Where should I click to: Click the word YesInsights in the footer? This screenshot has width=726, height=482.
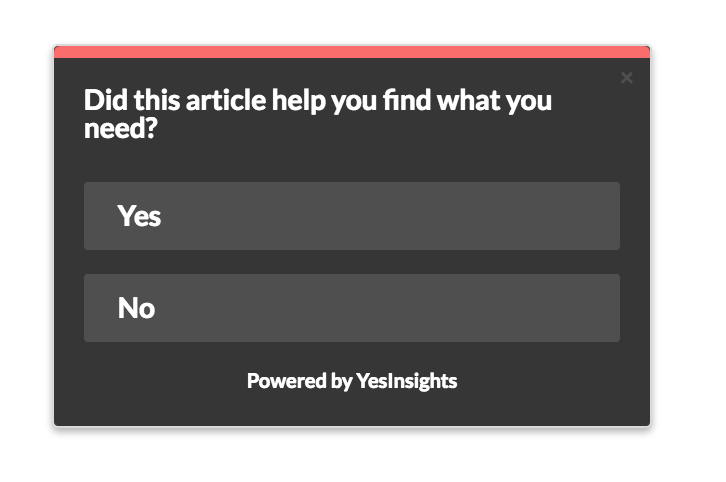[x=407, y=381]
